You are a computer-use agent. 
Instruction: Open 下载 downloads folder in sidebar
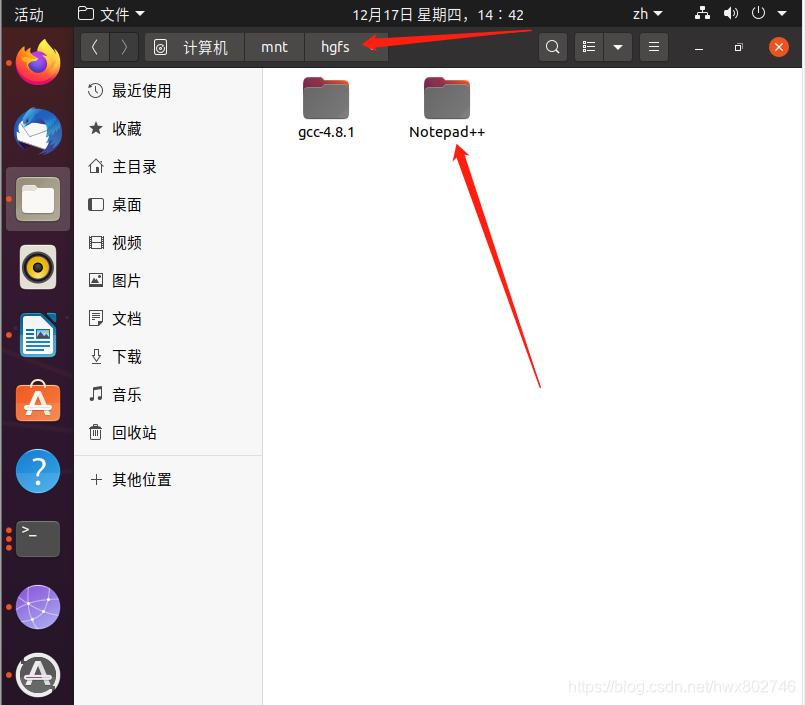tap(168, 357)
